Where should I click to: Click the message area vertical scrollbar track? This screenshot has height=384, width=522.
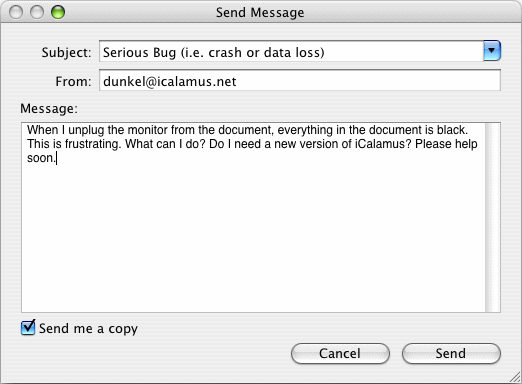tap(493, 217)
